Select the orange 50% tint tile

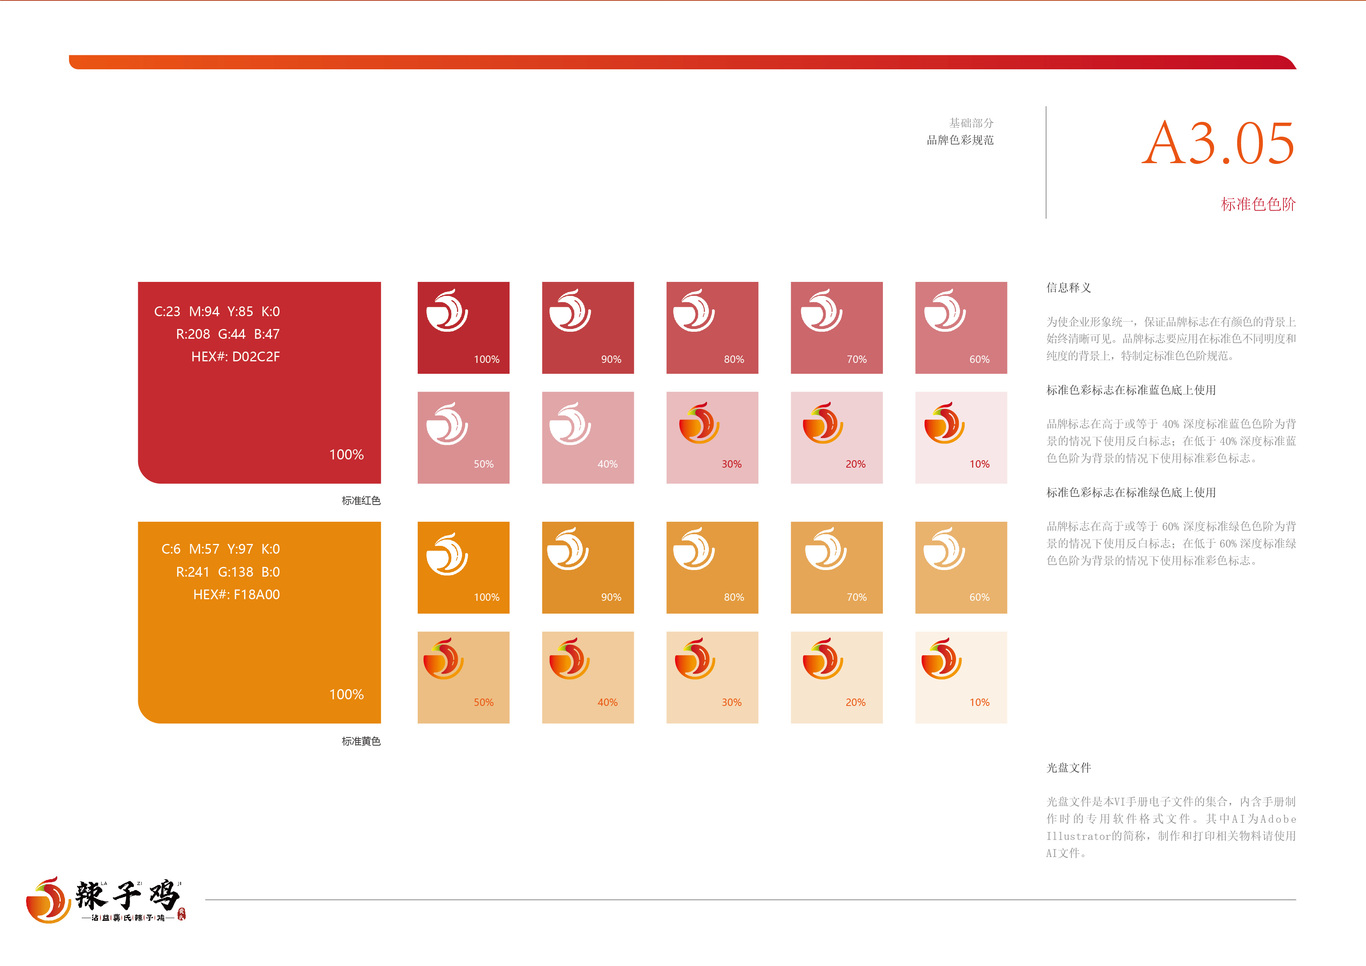(463, 677)
